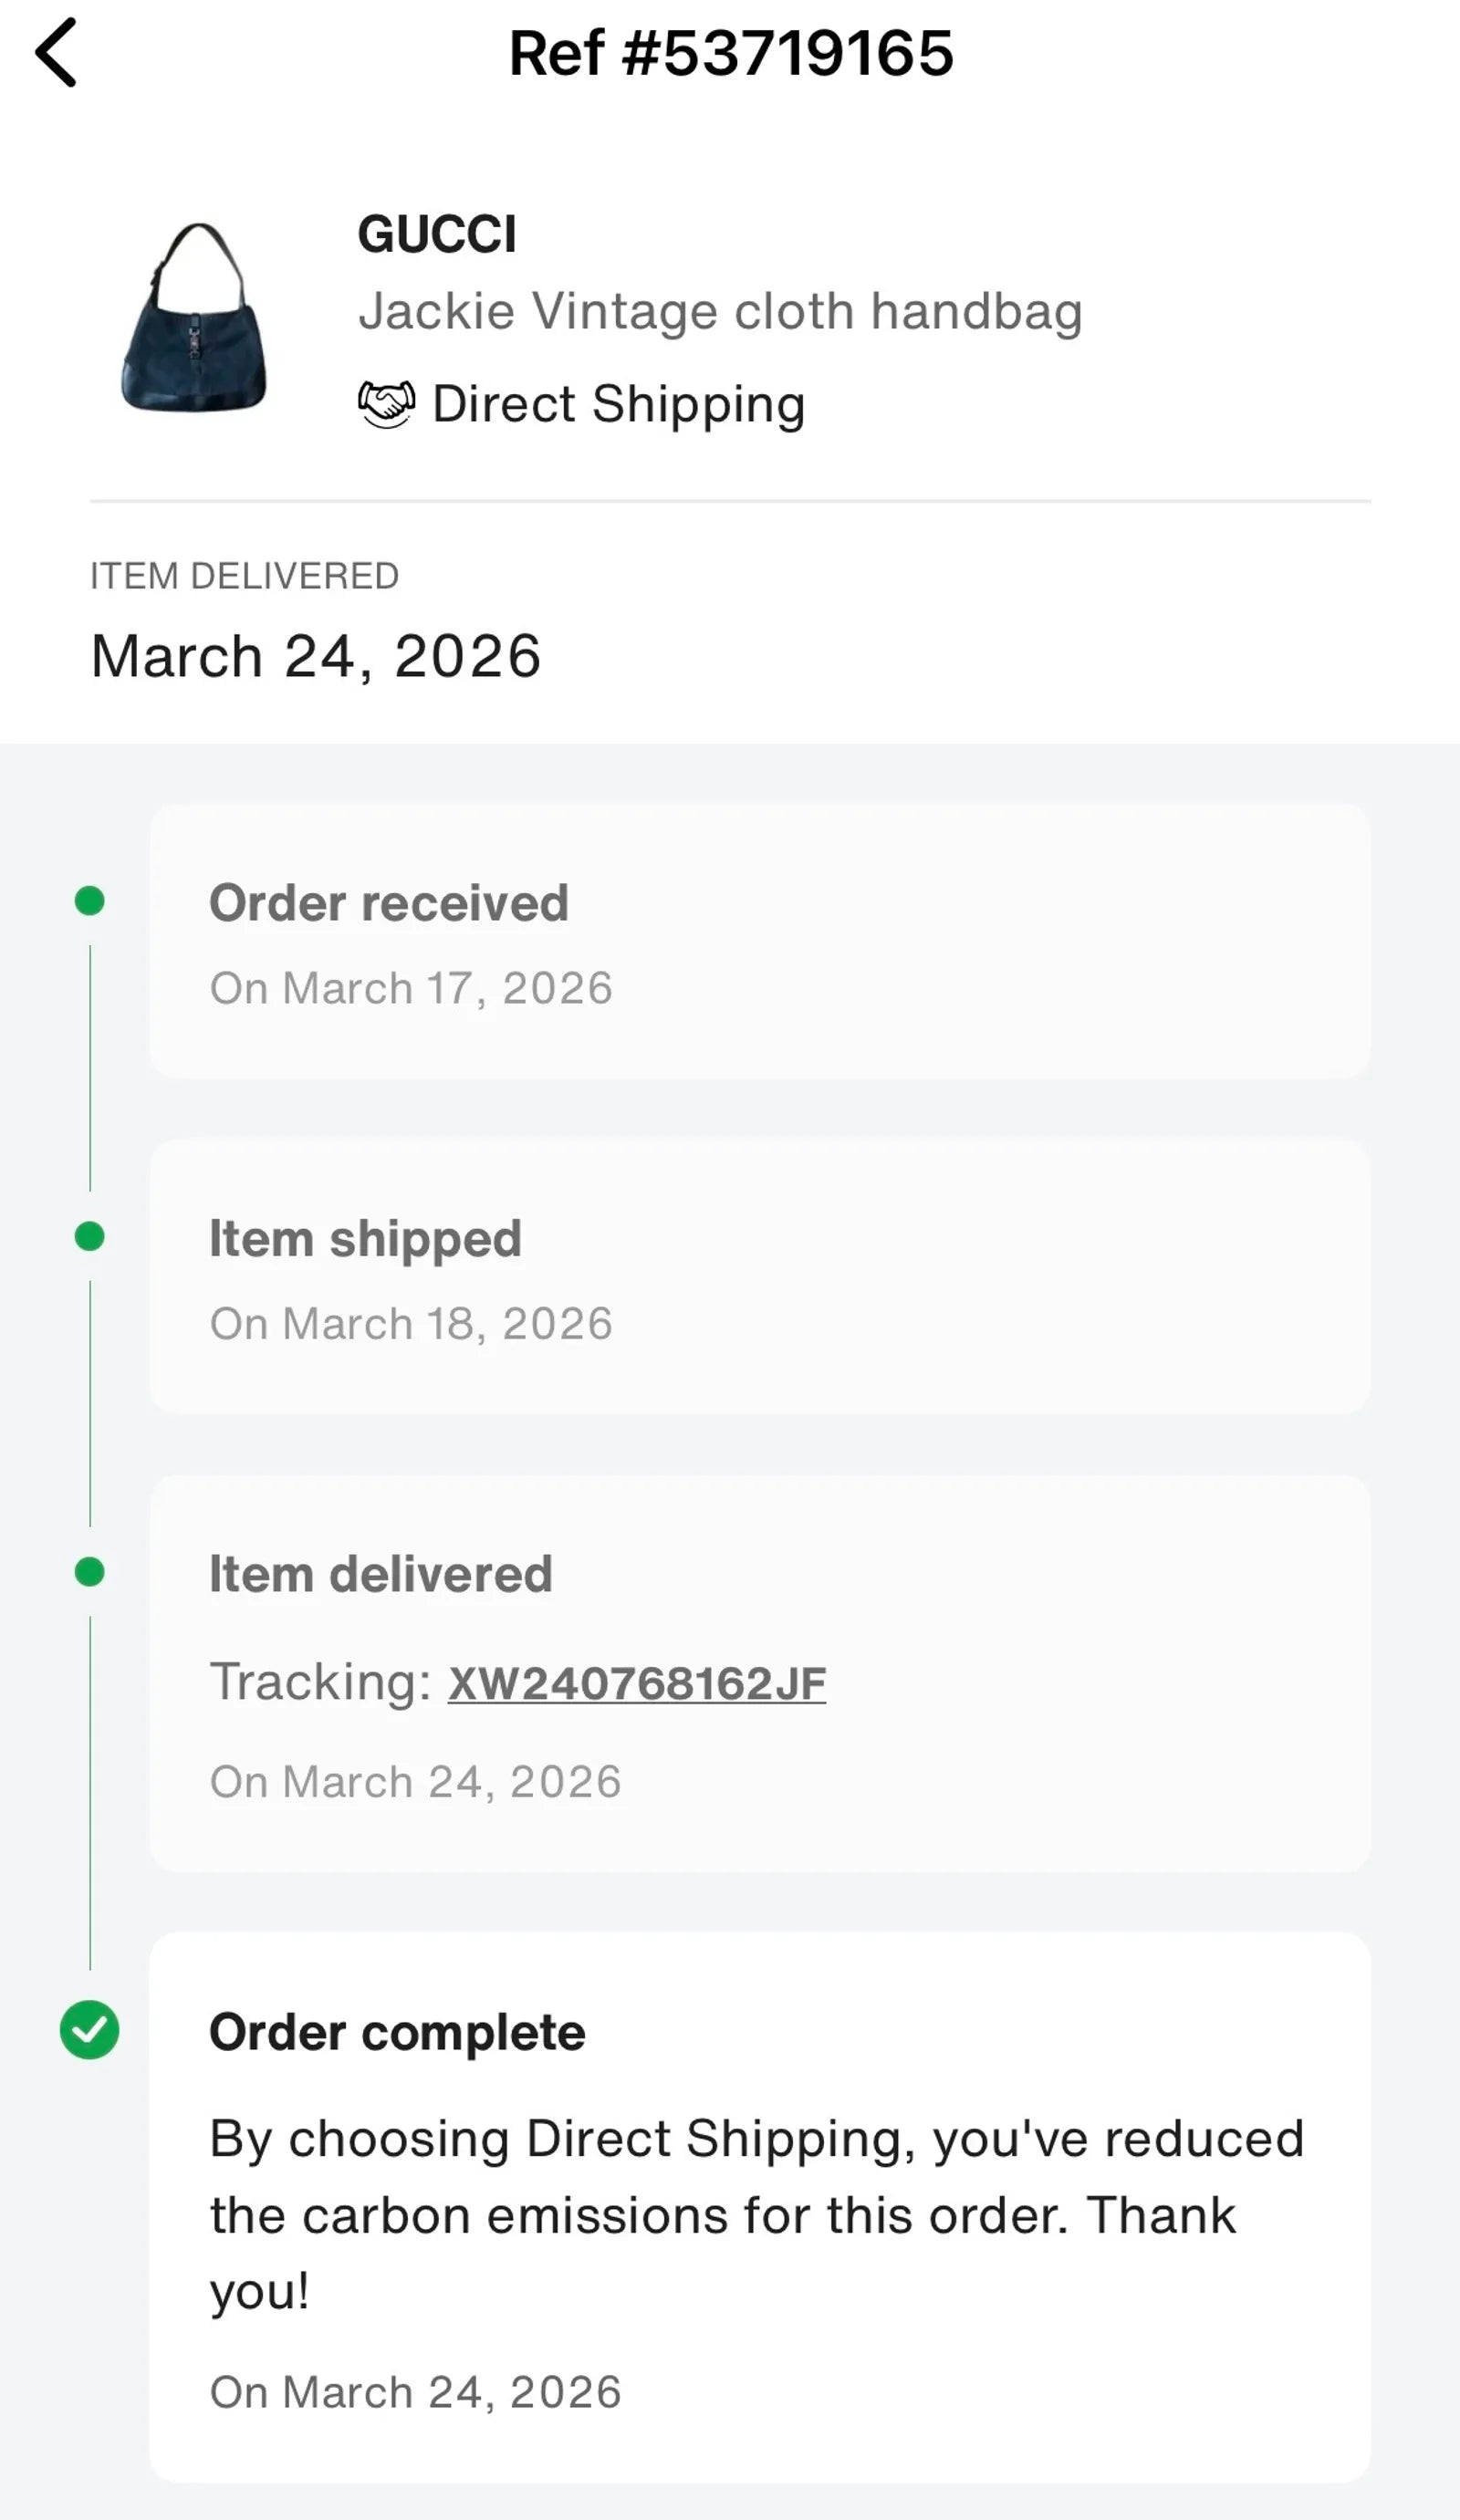1460x2520 pixels.
Task: Tap the back arrow
Action: tap(57, 53)
